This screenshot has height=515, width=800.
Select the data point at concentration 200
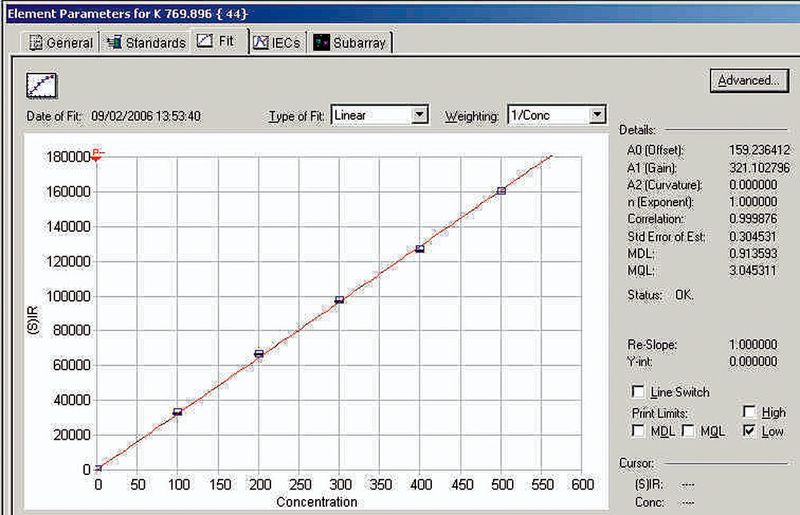(259, 354)
